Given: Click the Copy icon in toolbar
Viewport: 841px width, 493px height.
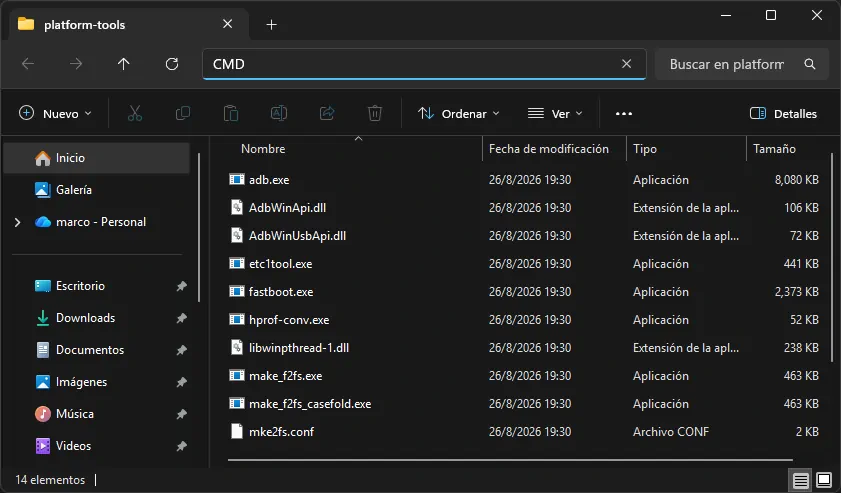Looking at the screenshot, I should pyautogui.click(x=183, y=113).
